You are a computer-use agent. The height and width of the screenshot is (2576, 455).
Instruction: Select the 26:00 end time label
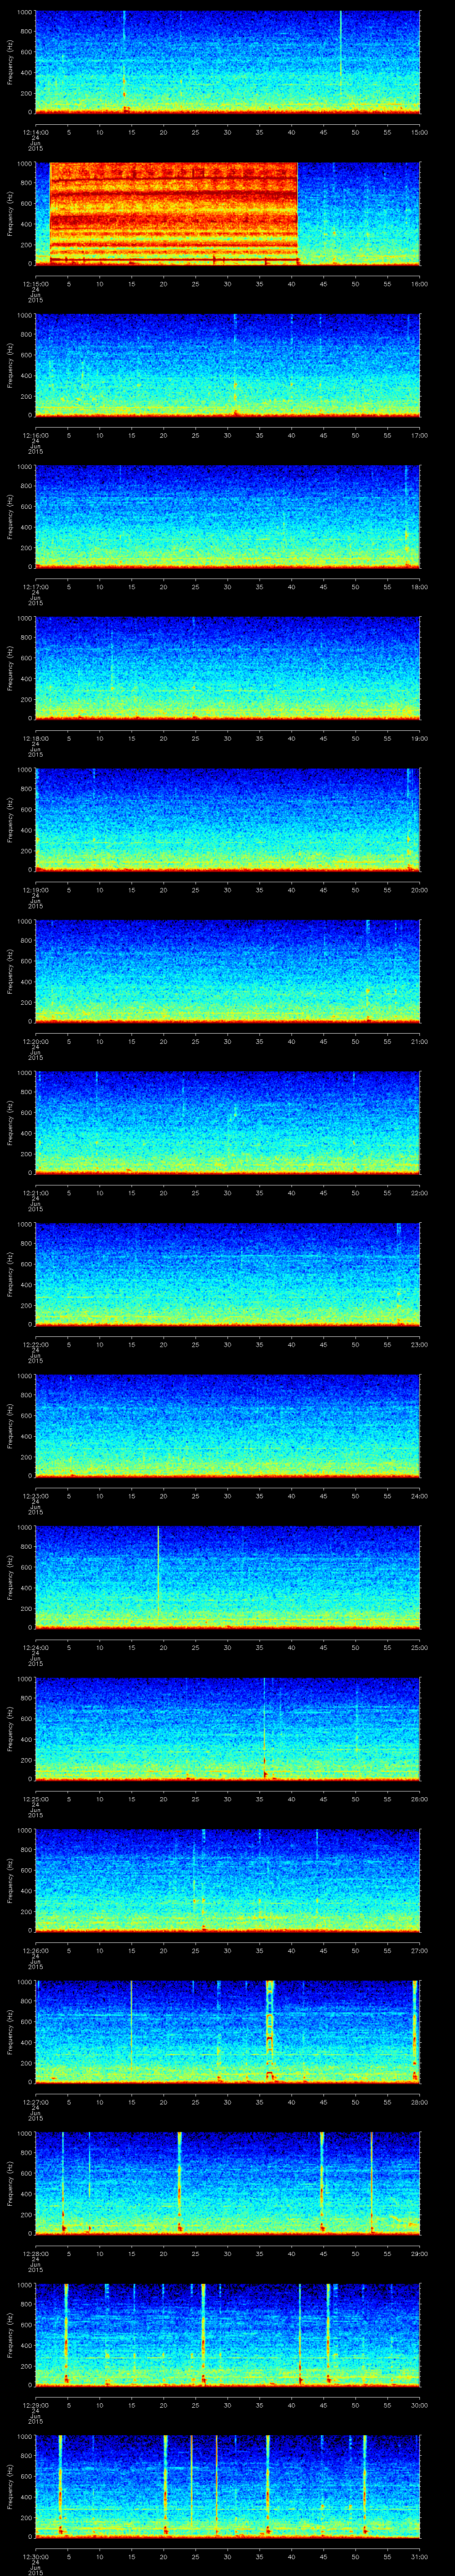420,1799
